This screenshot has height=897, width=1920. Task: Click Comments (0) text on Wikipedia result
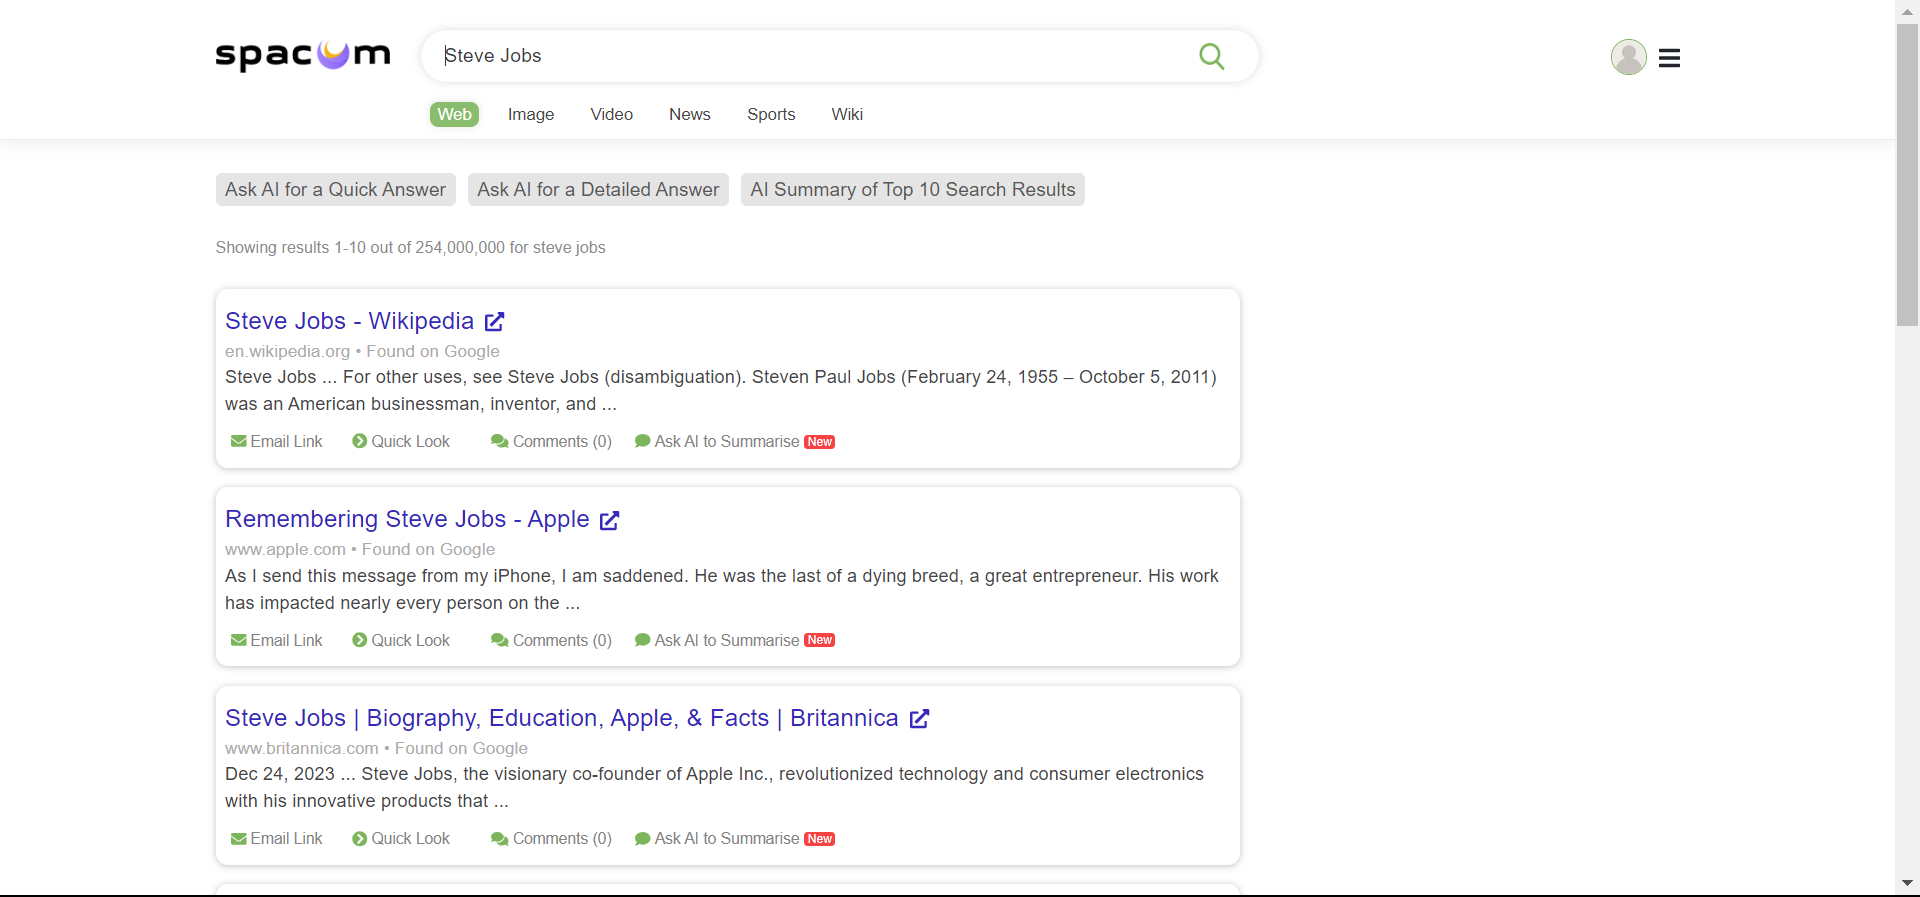562,441
